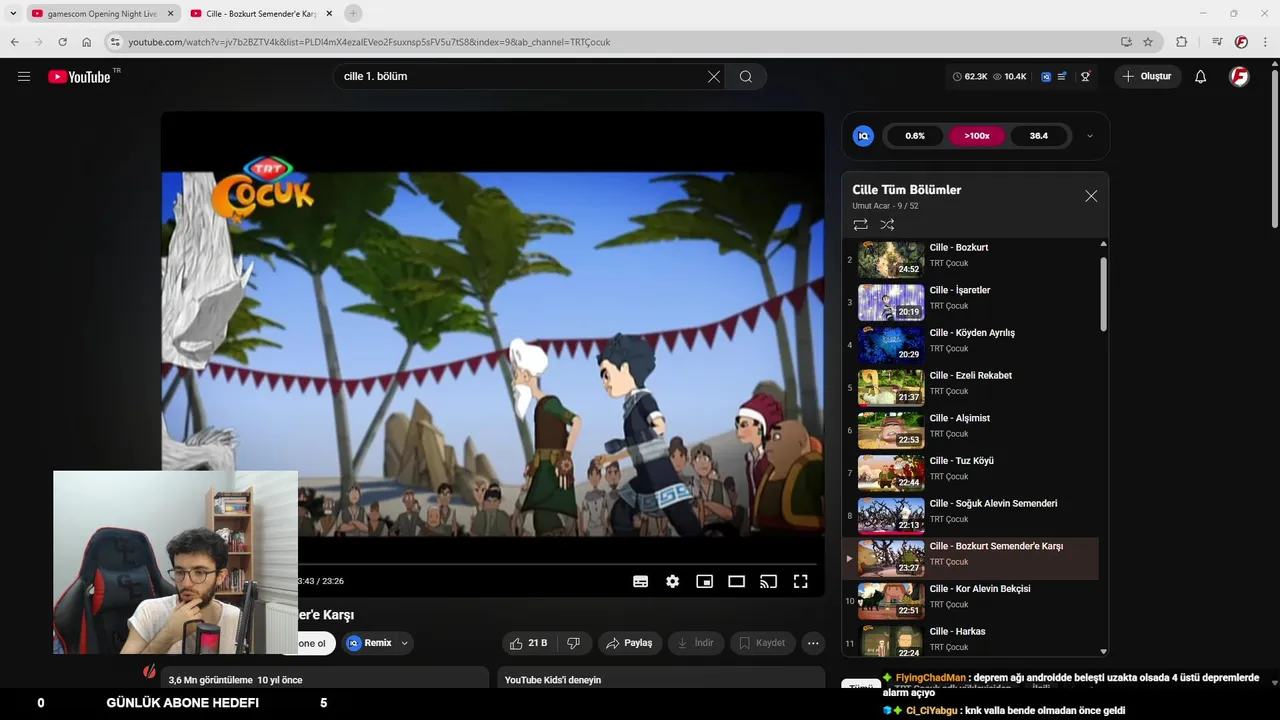Click the round vidIQ logo in score panel
The image size is (1280, 720).
(x=863, y=136)
